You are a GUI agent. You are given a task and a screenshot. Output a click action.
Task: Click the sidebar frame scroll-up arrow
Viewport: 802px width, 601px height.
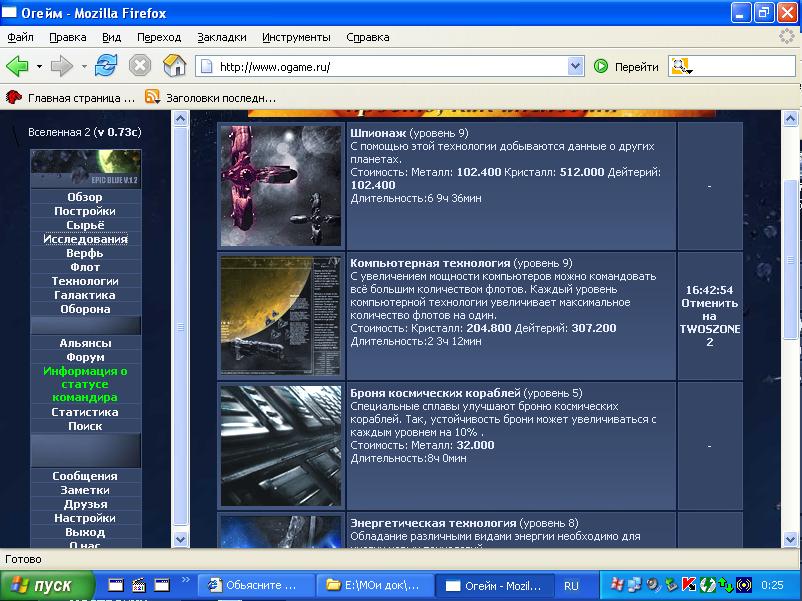[180, 119]
